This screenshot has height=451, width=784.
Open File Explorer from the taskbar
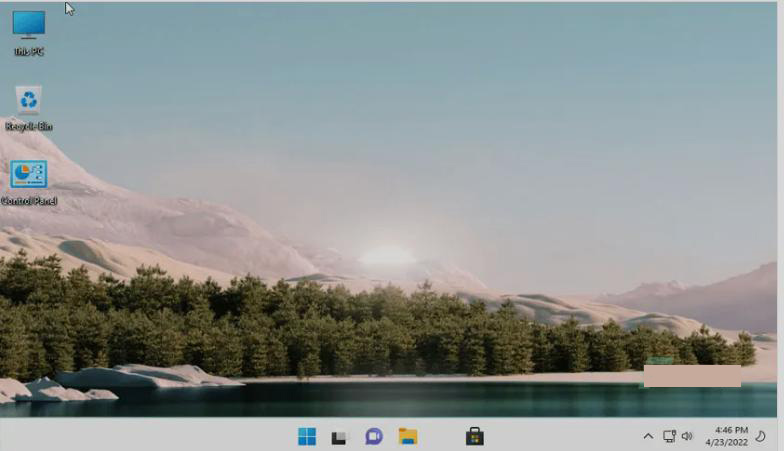(x=408, y=436)
